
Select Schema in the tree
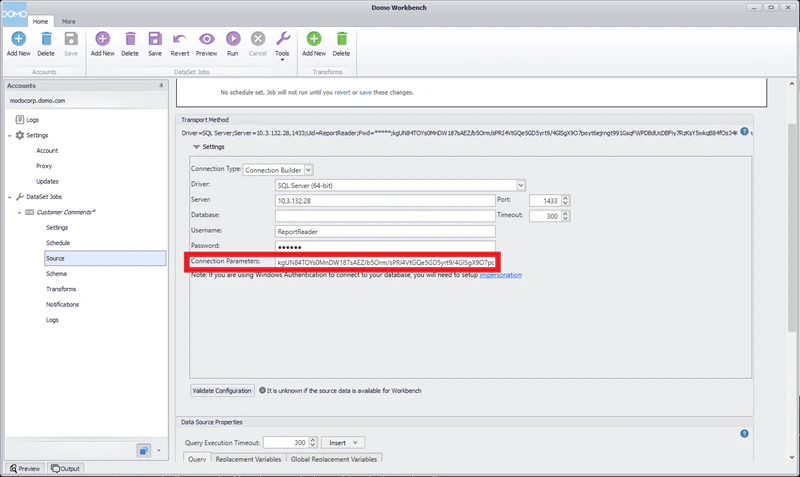click(56, 273)
